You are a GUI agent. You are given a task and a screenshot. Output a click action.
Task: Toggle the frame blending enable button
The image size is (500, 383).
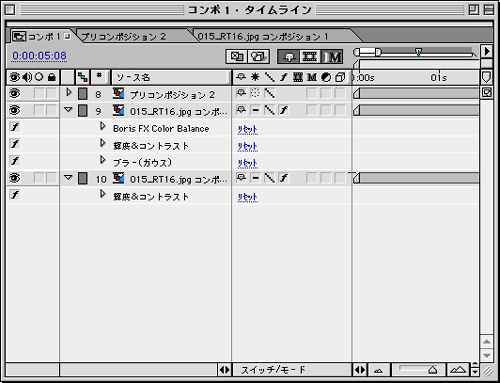coord(310,57)
